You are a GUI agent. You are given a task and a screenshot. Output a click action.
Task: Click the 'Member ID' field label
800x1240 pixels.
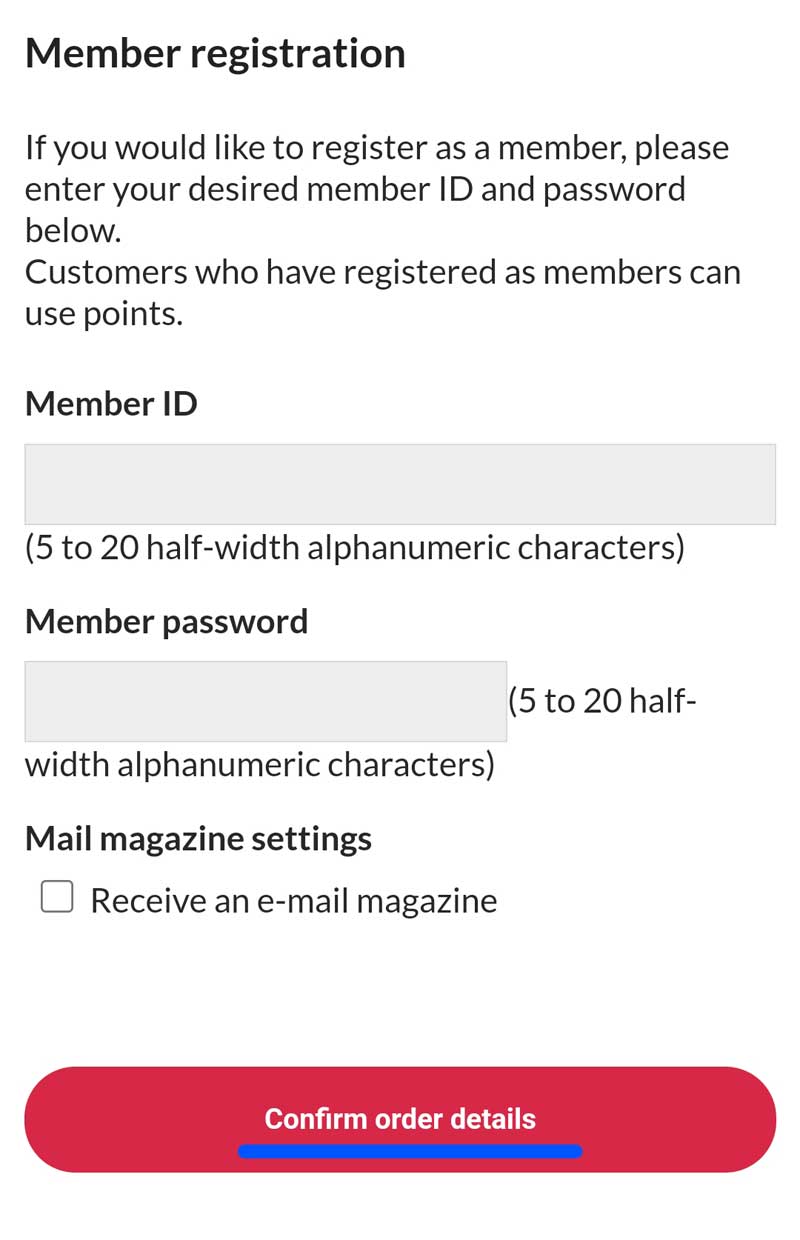pyautogui.click(x=111, y=404)
